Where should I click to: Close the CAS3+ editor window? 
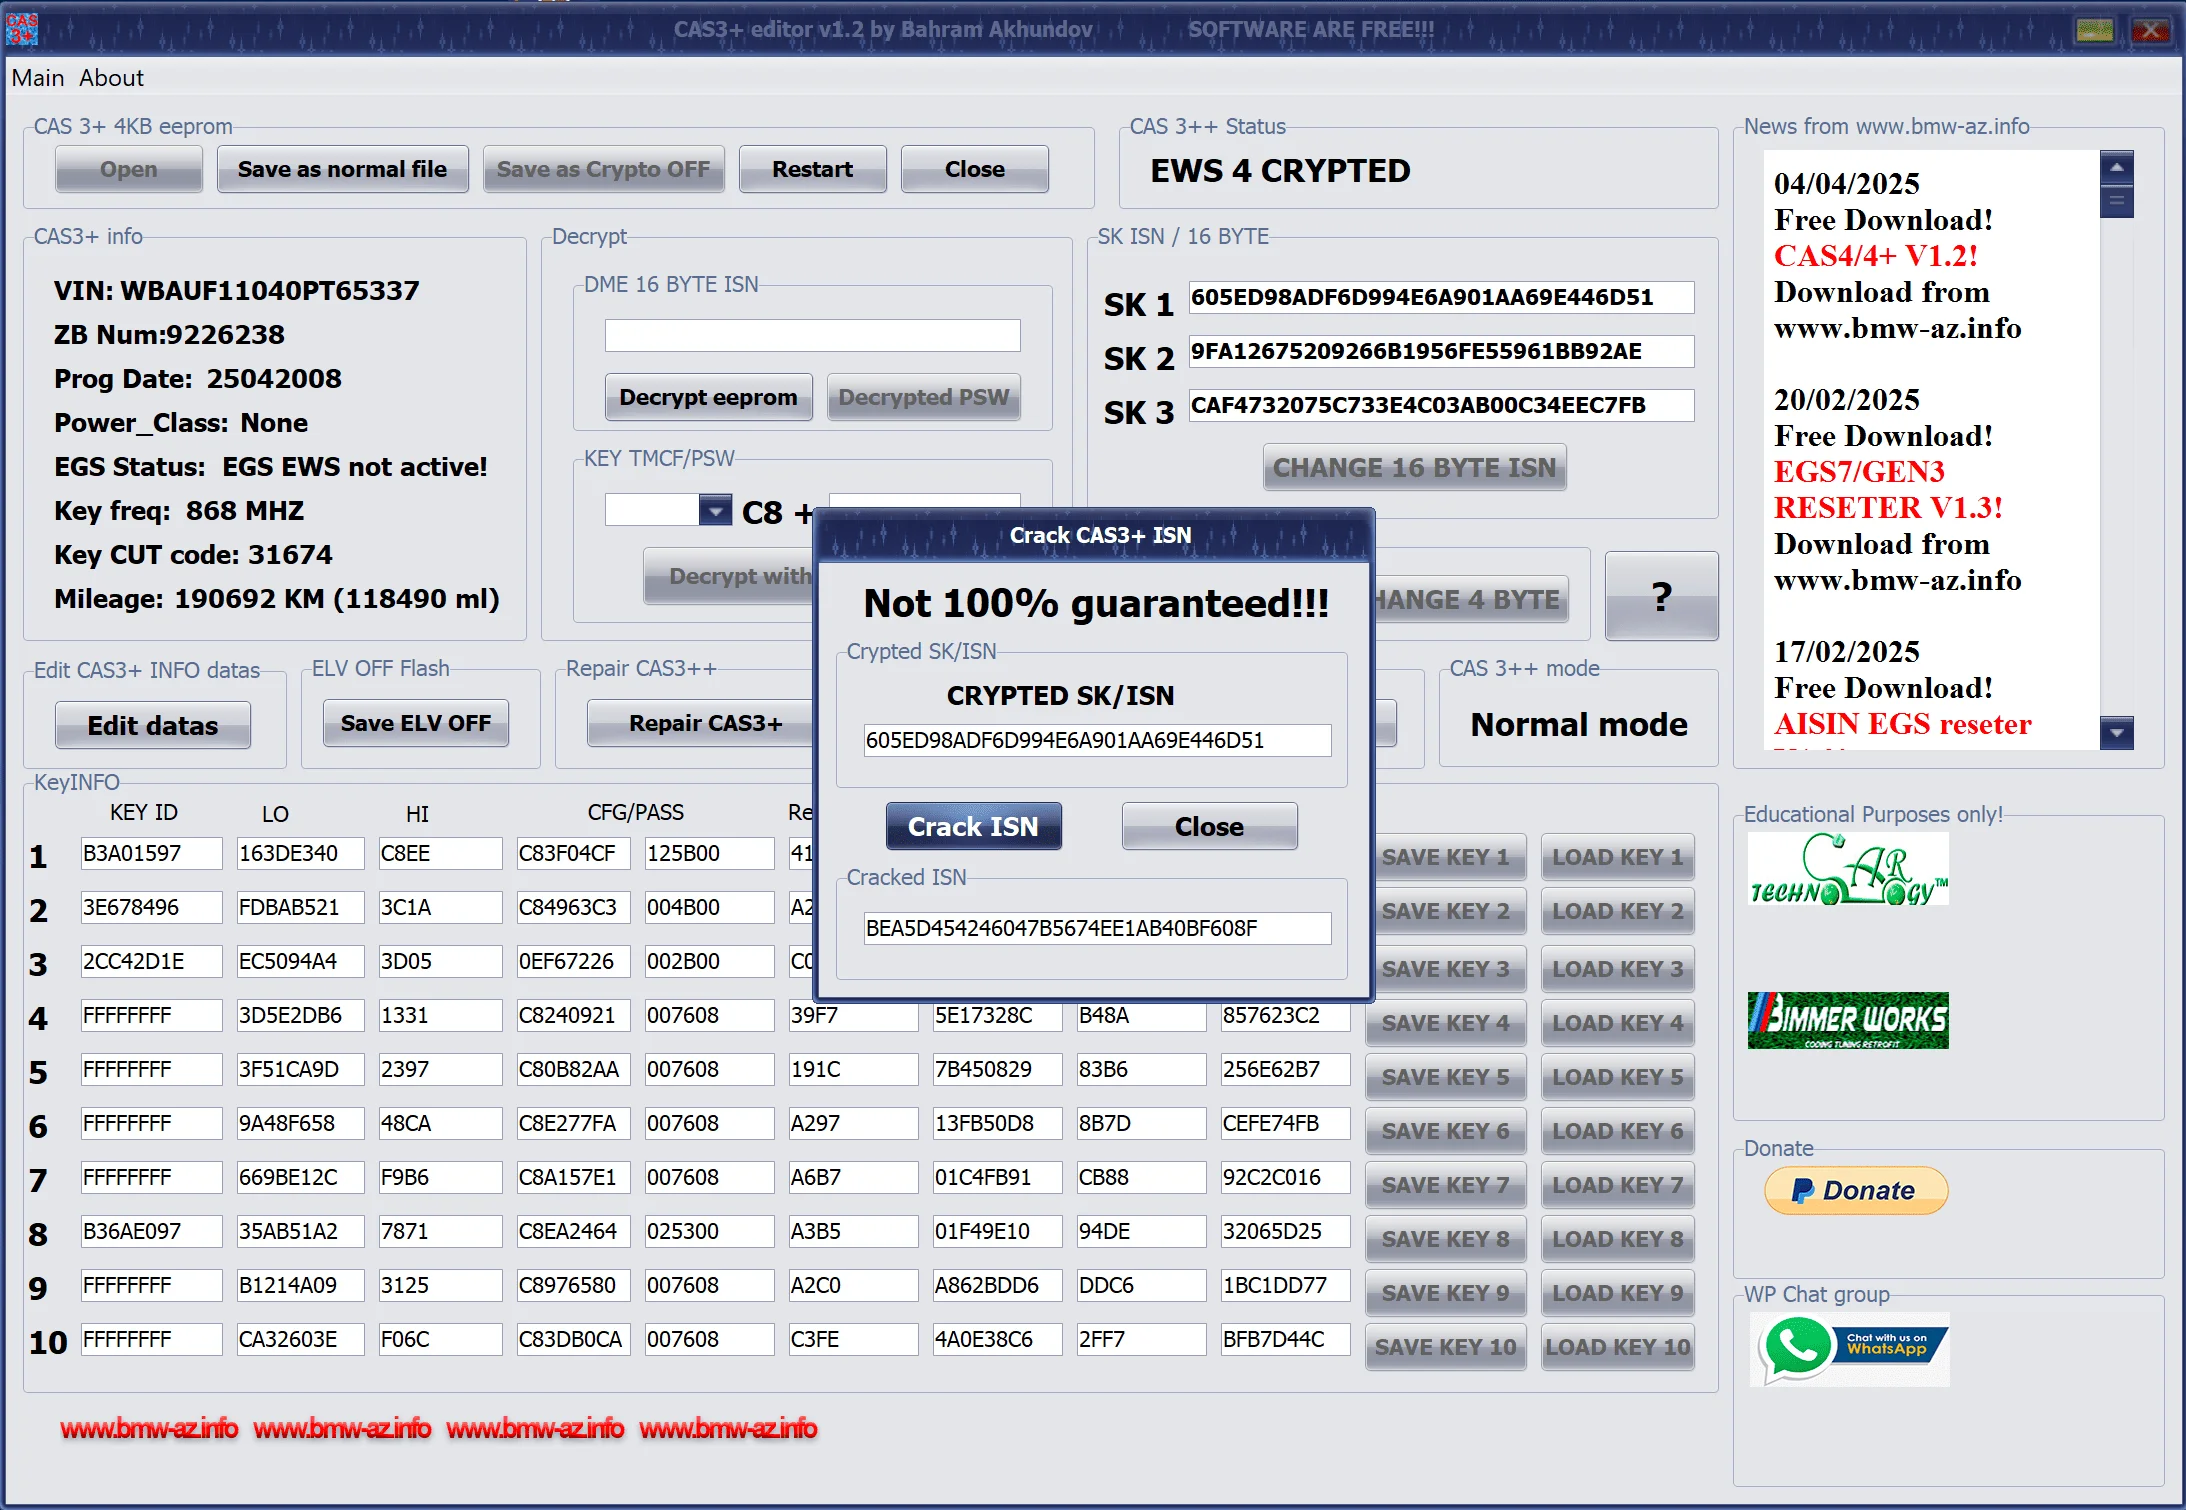[x=2149, y=30]
